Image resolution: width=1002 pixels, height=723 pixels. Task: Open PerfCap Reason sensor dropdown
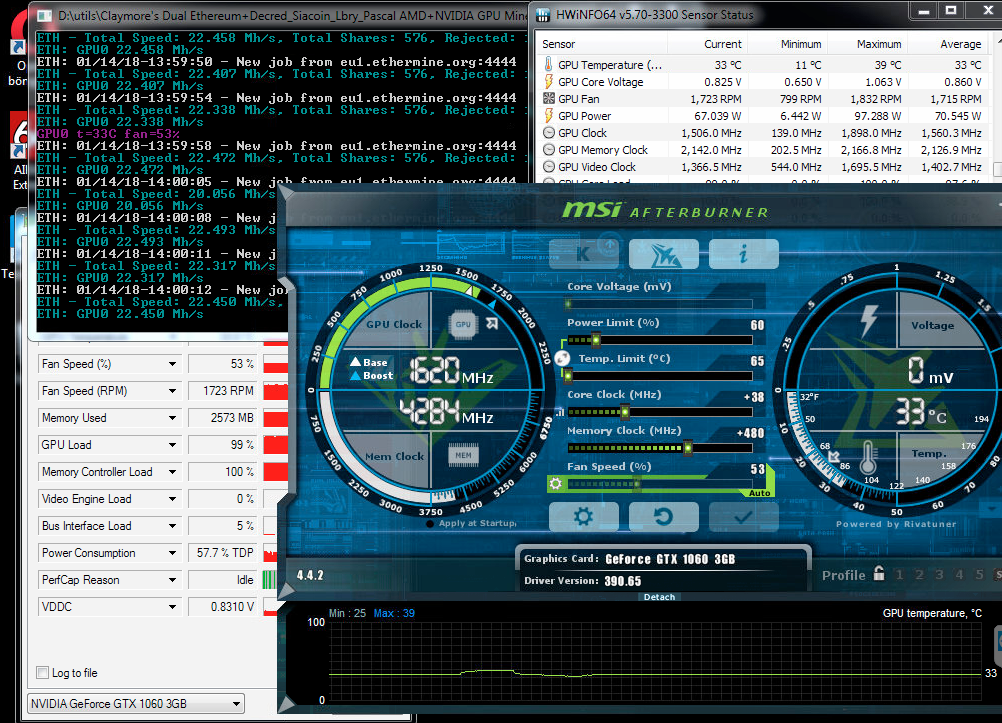tap(173, 580)
